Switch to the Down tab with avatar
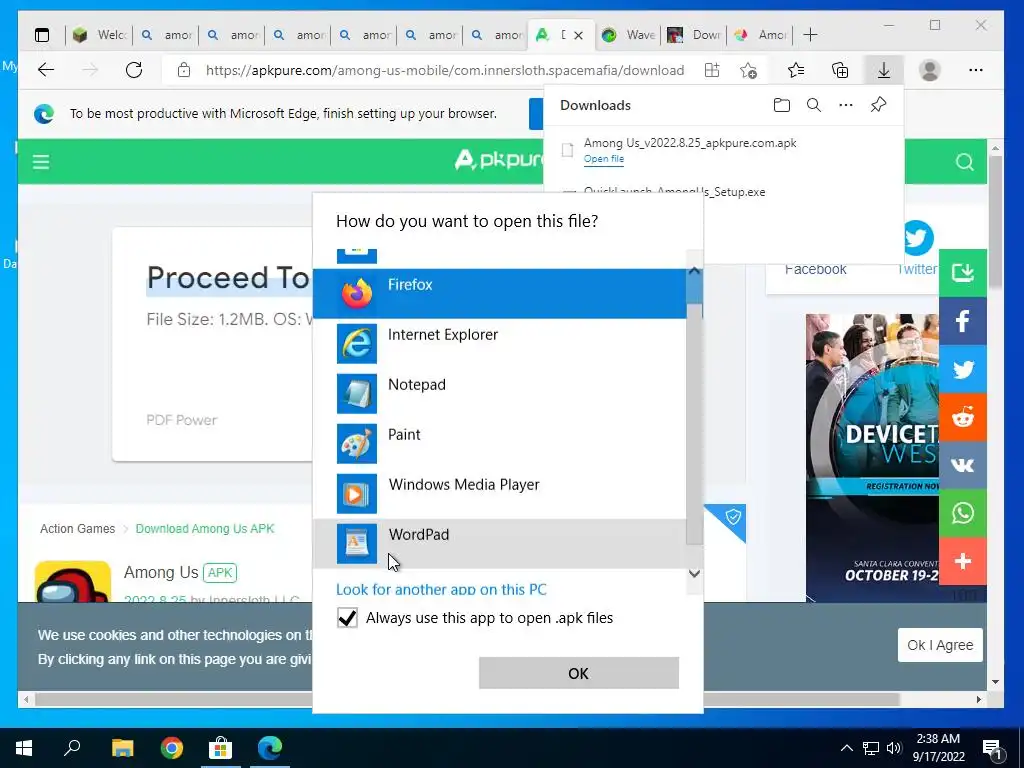 click(x=694, y=35)
